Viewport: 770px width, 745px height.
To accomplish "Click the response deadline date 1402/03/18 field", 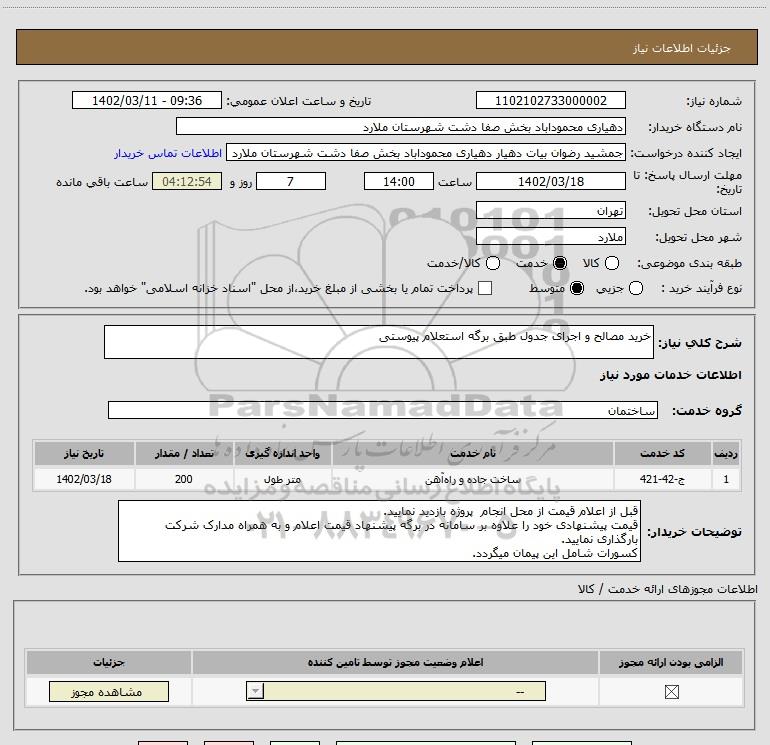I will coord(550,181).
